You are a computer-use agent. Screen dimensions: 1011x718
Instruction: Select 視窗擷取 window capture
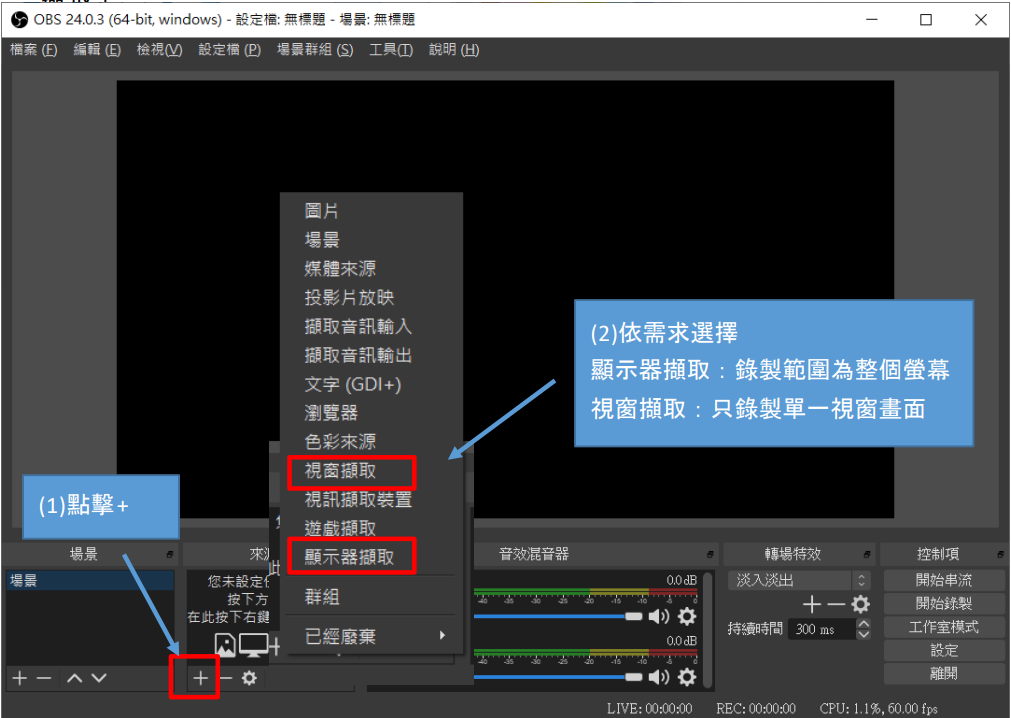pos(371,471)
